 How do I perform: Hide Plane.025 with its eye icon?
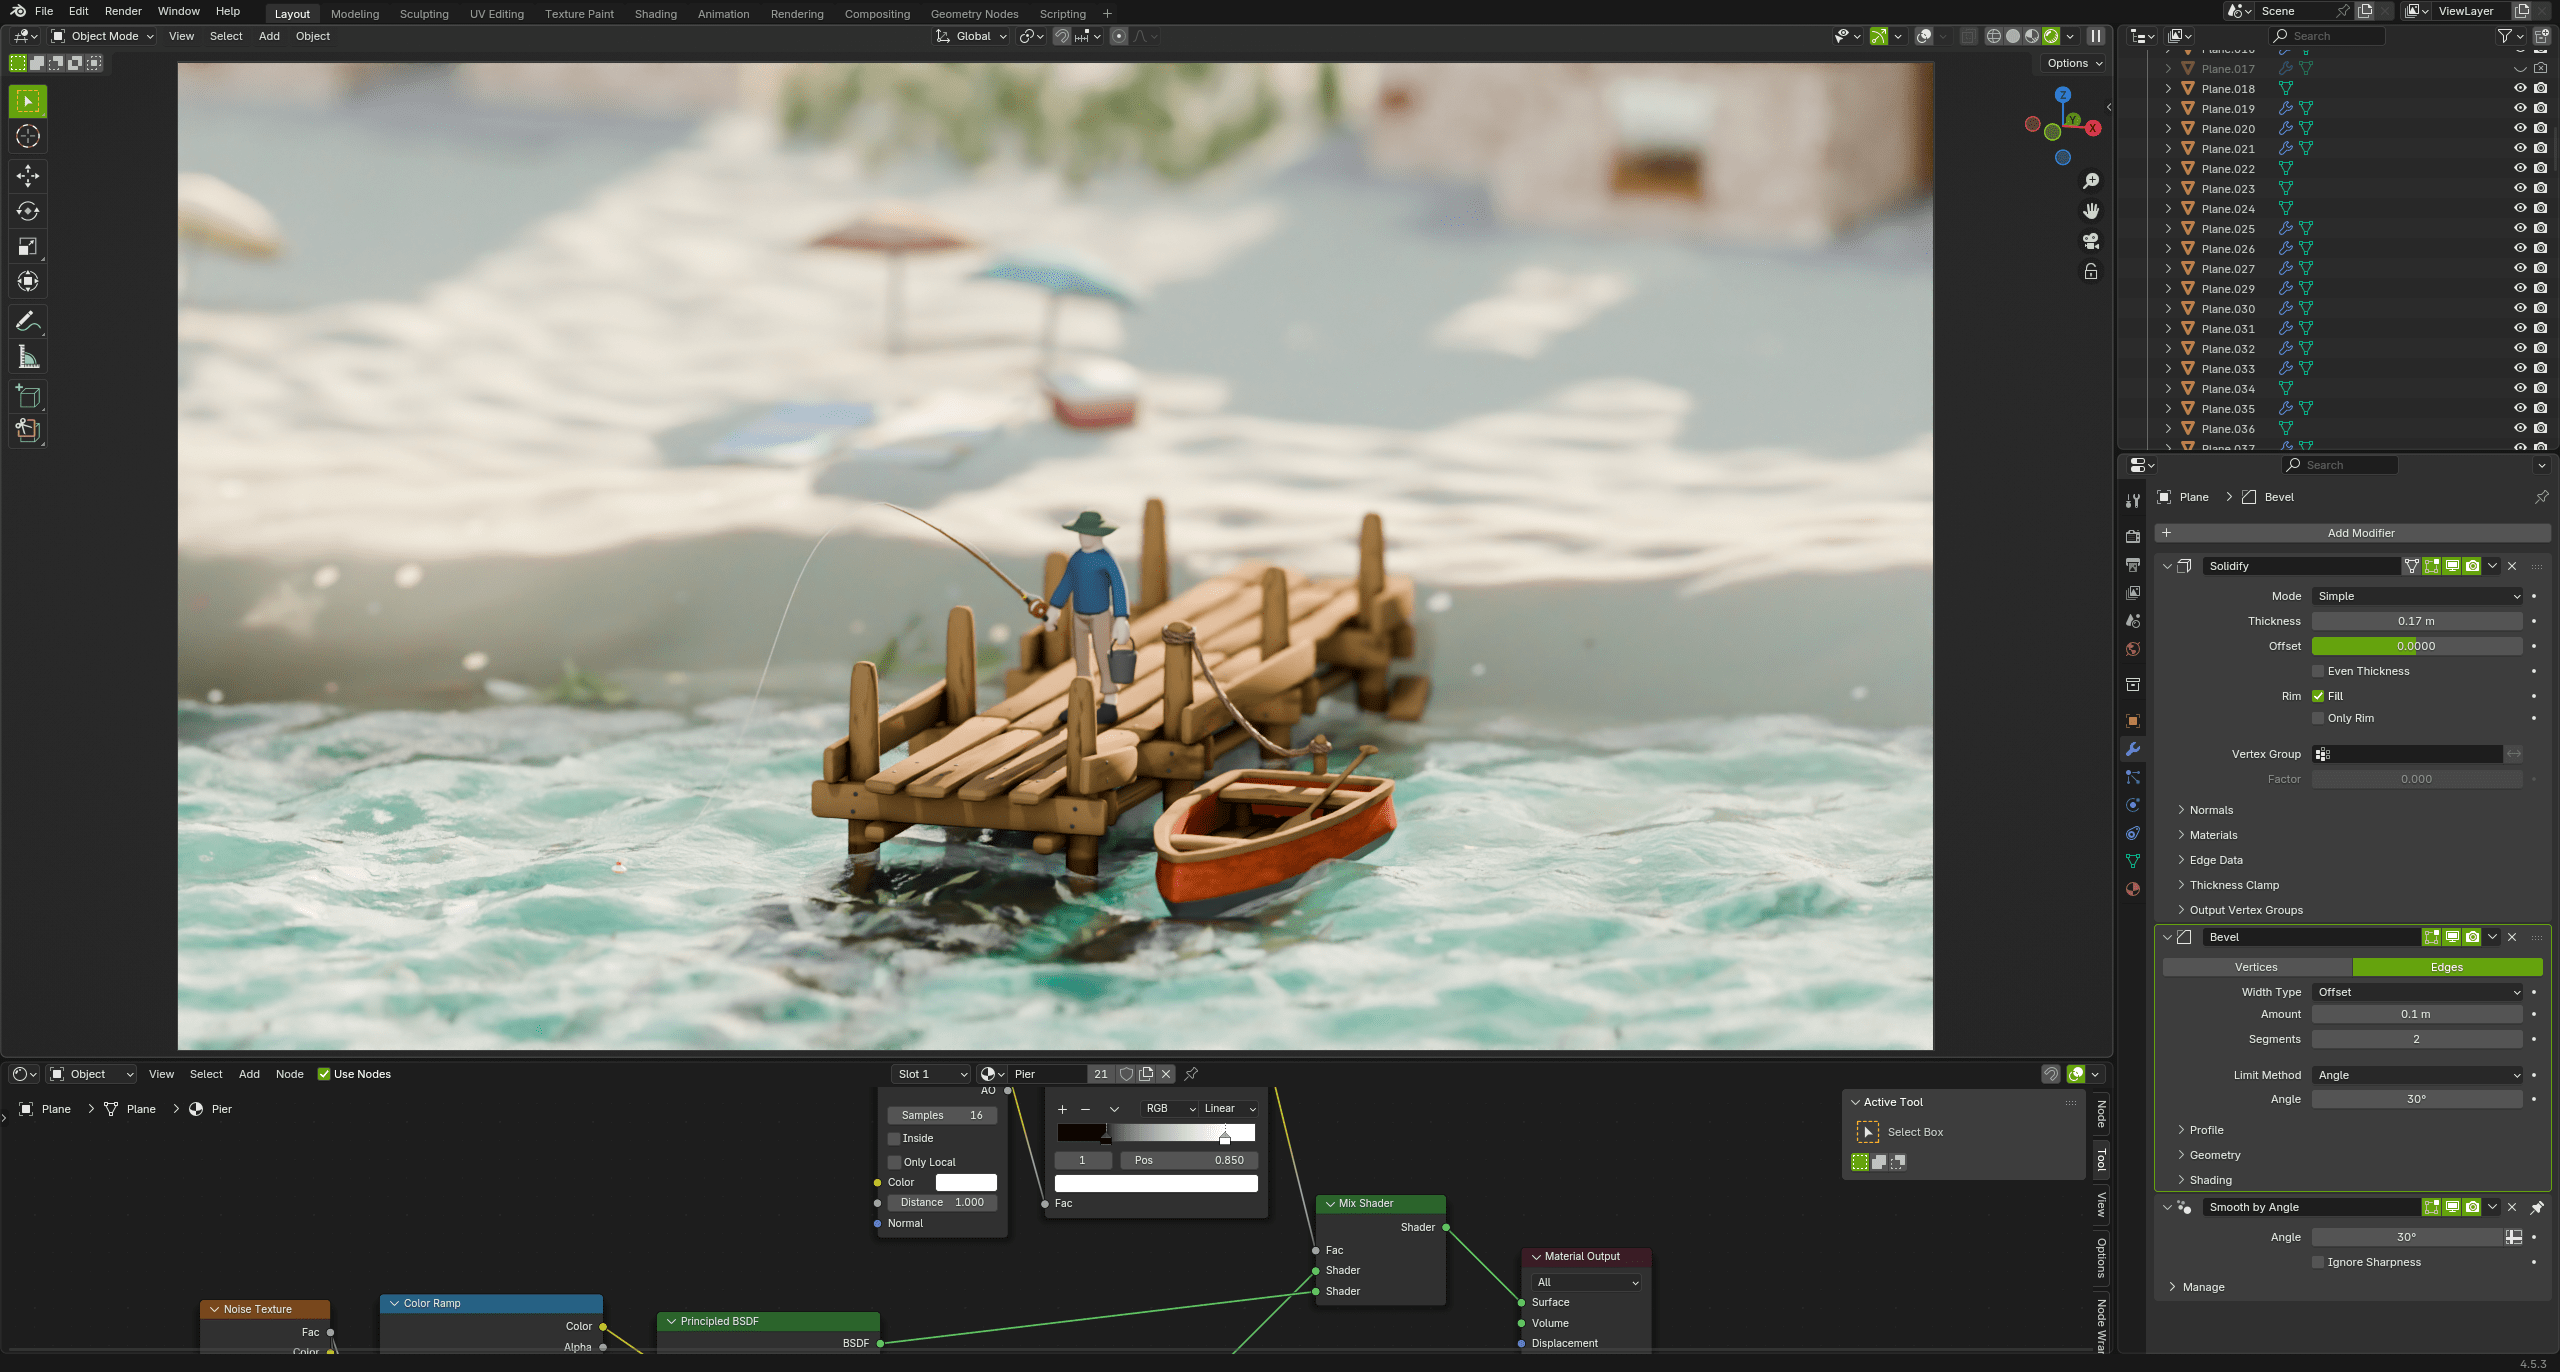click(x=2520, y=228)
